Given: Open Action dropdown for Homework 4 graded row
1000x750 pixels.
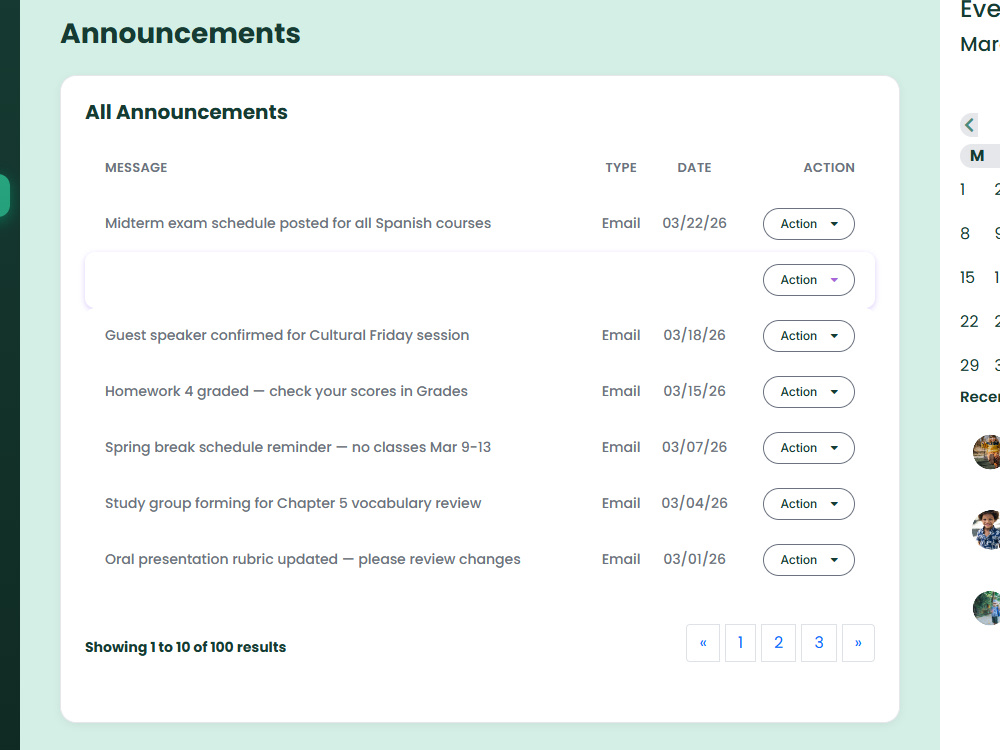Looking at the screenshot, I should [x=809, y=392].
